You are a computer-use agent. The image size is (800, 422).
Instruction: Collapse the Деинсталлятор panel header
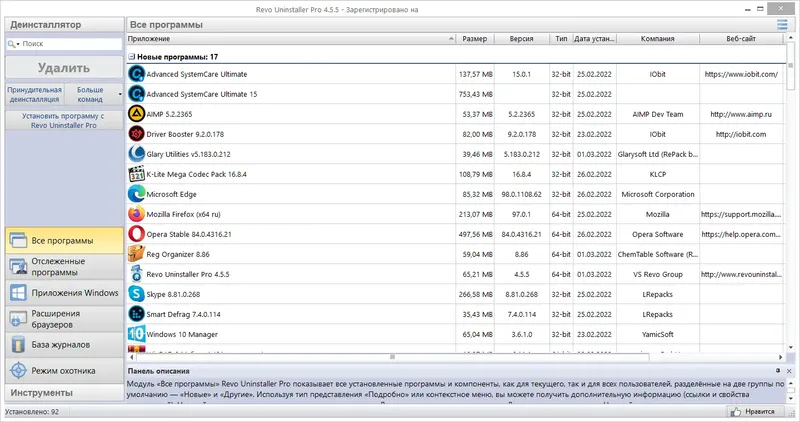(64, 24)
